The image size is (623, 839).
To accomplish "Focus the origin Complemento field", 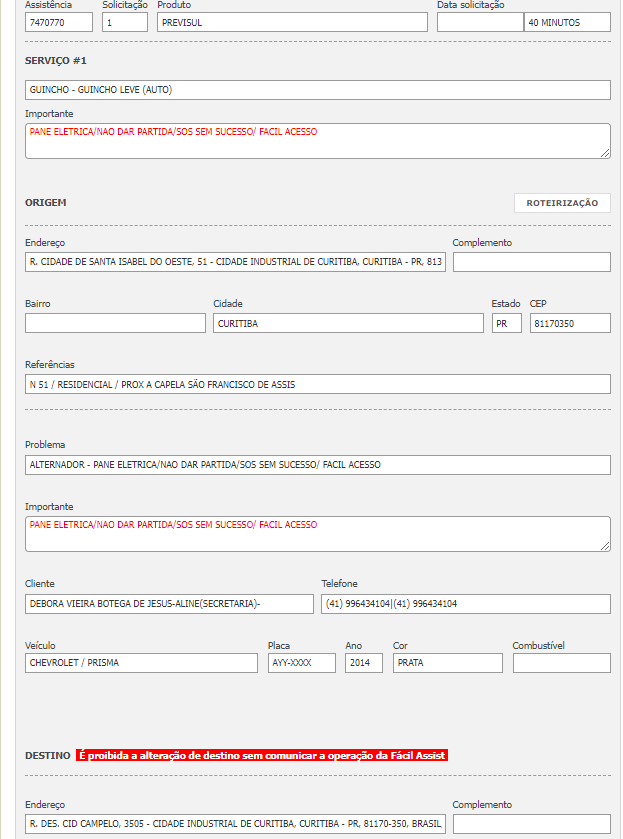I will tap(531, 262).
